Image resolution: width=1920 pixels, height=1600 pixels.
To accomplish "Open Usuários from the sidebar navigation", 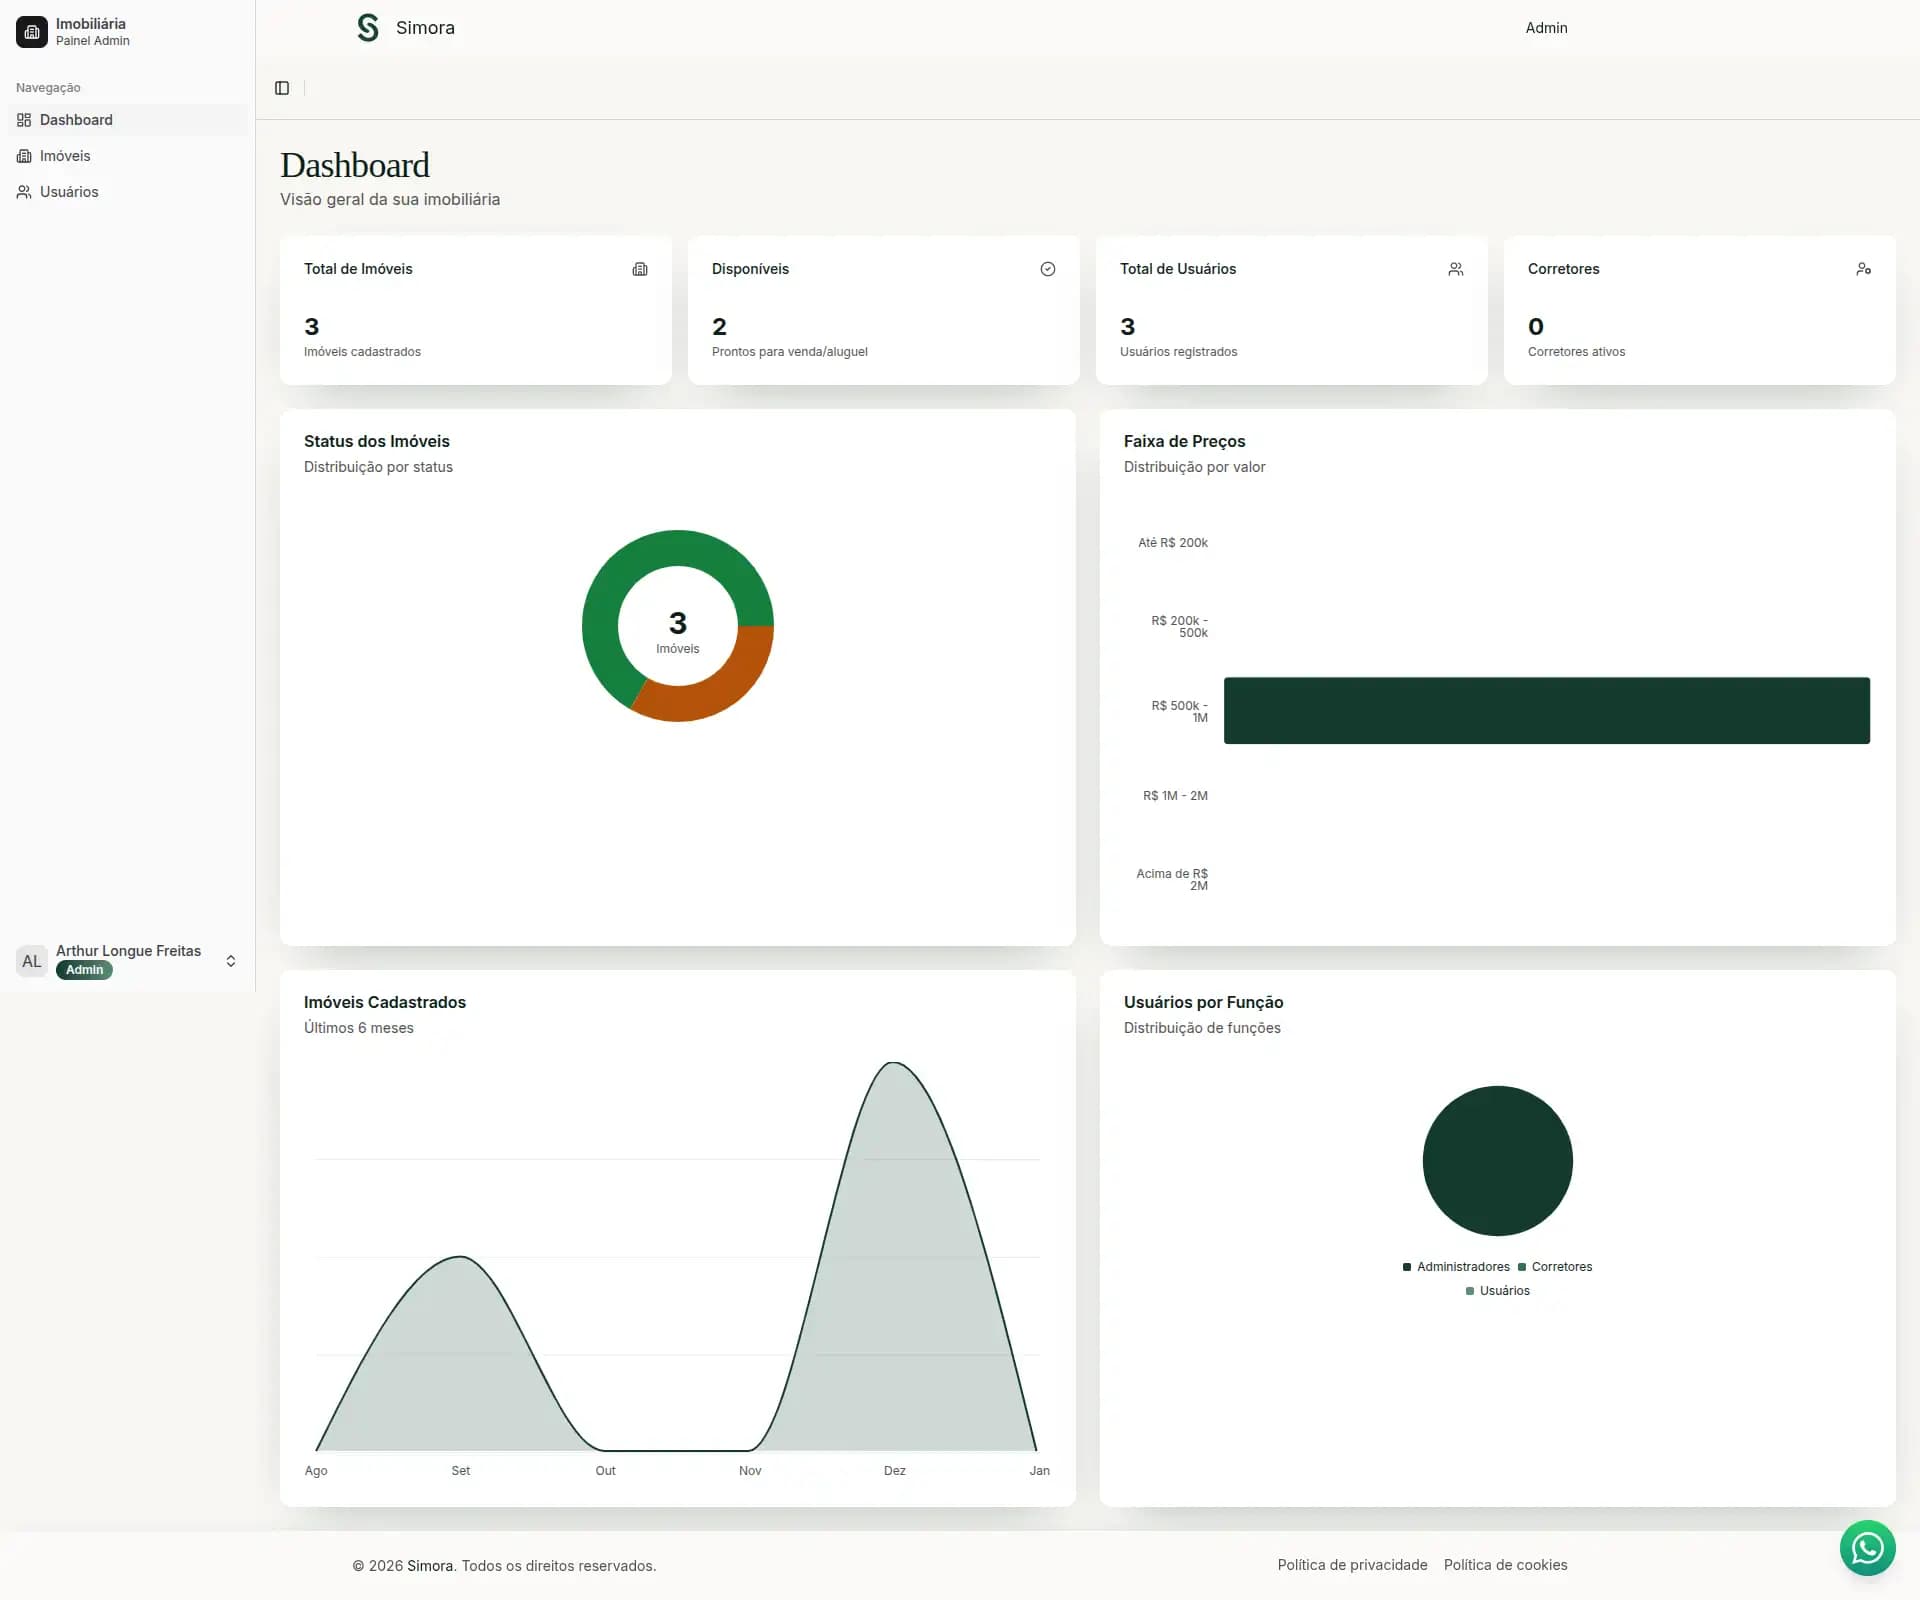I will (68, 191).
